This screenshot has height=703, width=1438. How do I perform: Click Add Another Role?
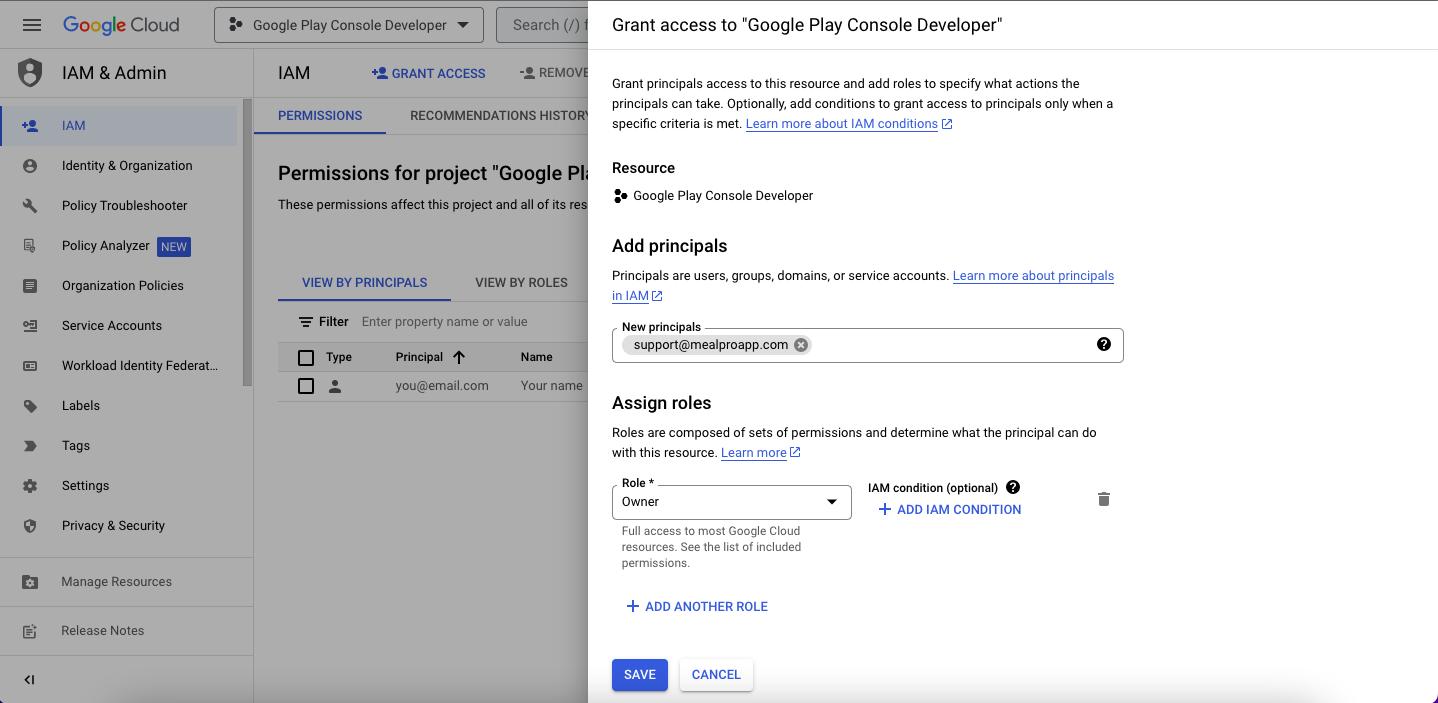coord(697,607)
